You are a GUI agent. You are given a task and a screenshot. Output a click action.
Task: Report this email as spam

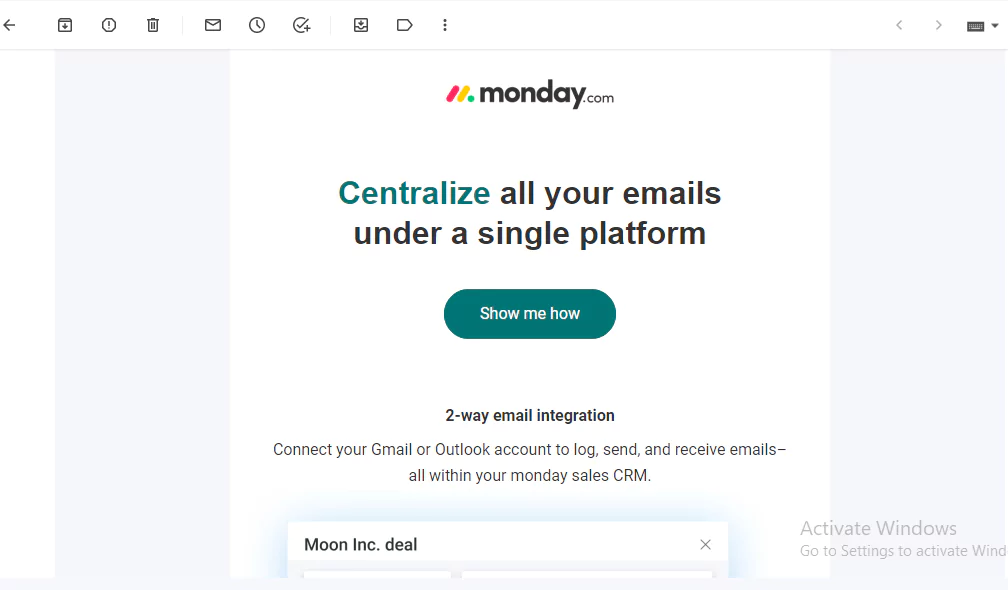pos(109,25)
